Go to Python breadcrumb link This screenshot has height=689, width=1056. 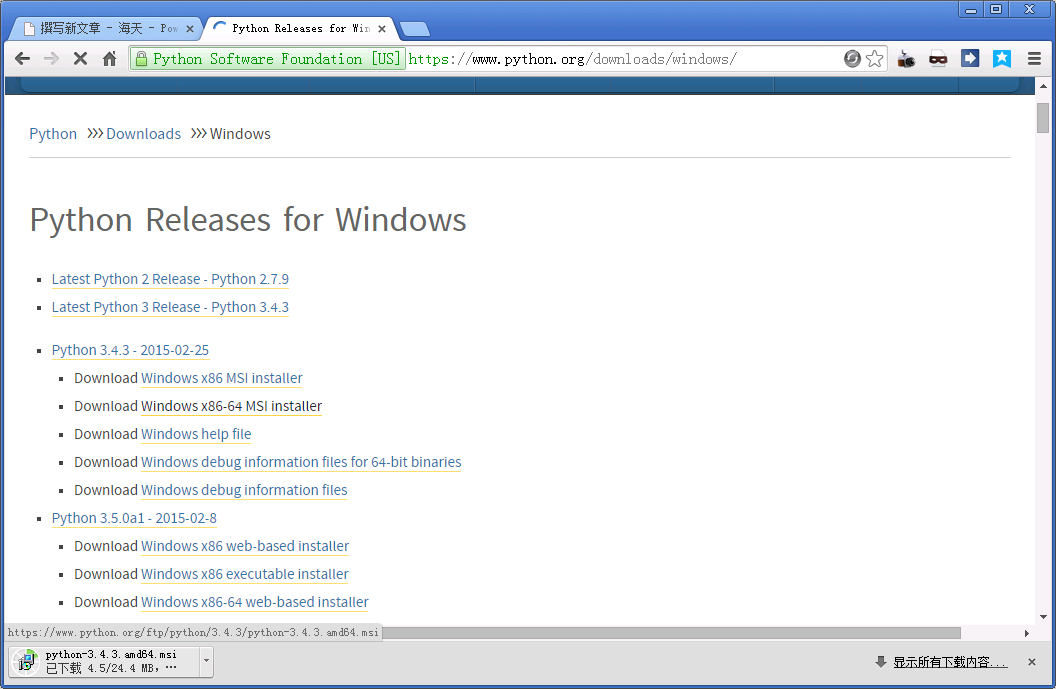coord(53,134)
